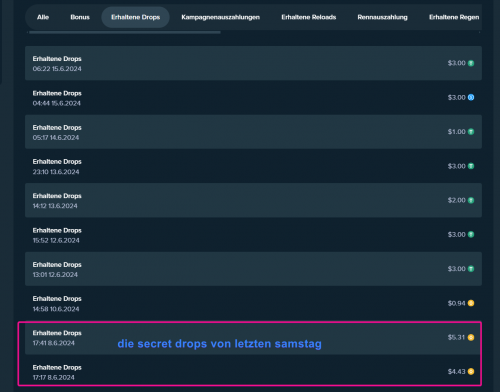Viewport: 500px width, 392px height.
Task: Click the date 15:52 12.6.2024
Action: coord(56,240)
